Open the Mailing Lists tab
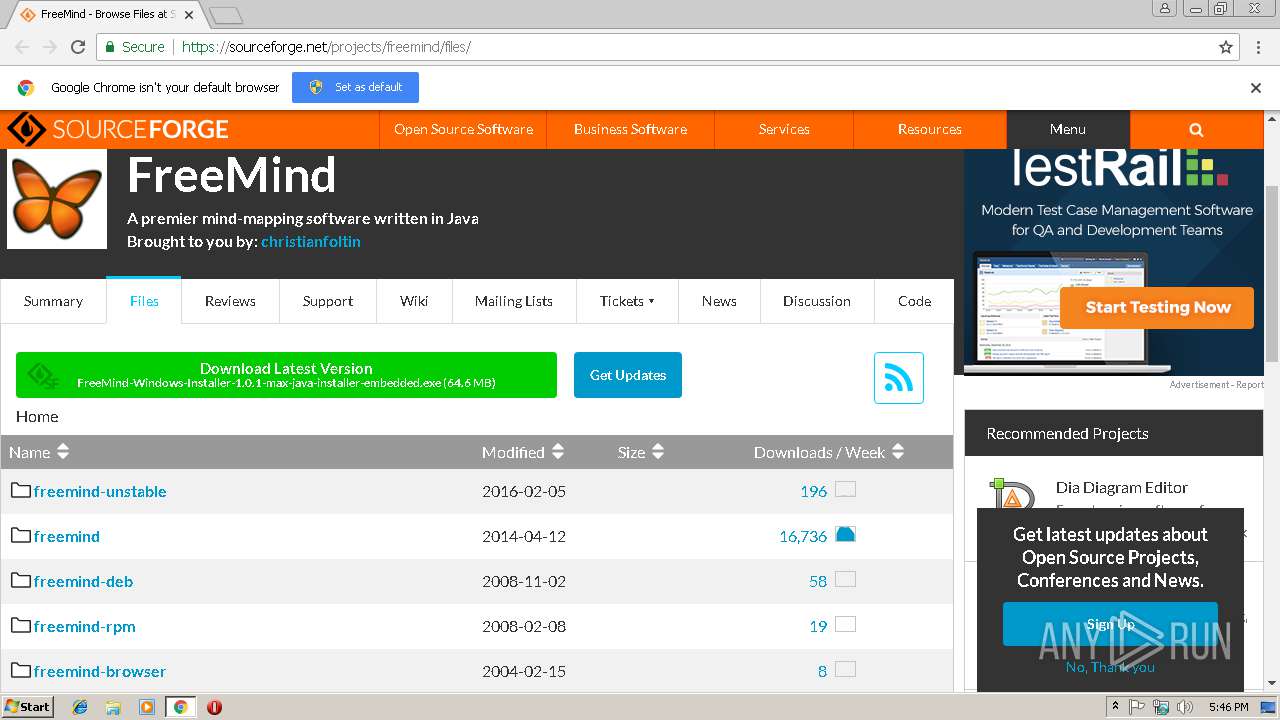 tap(514, 301)
